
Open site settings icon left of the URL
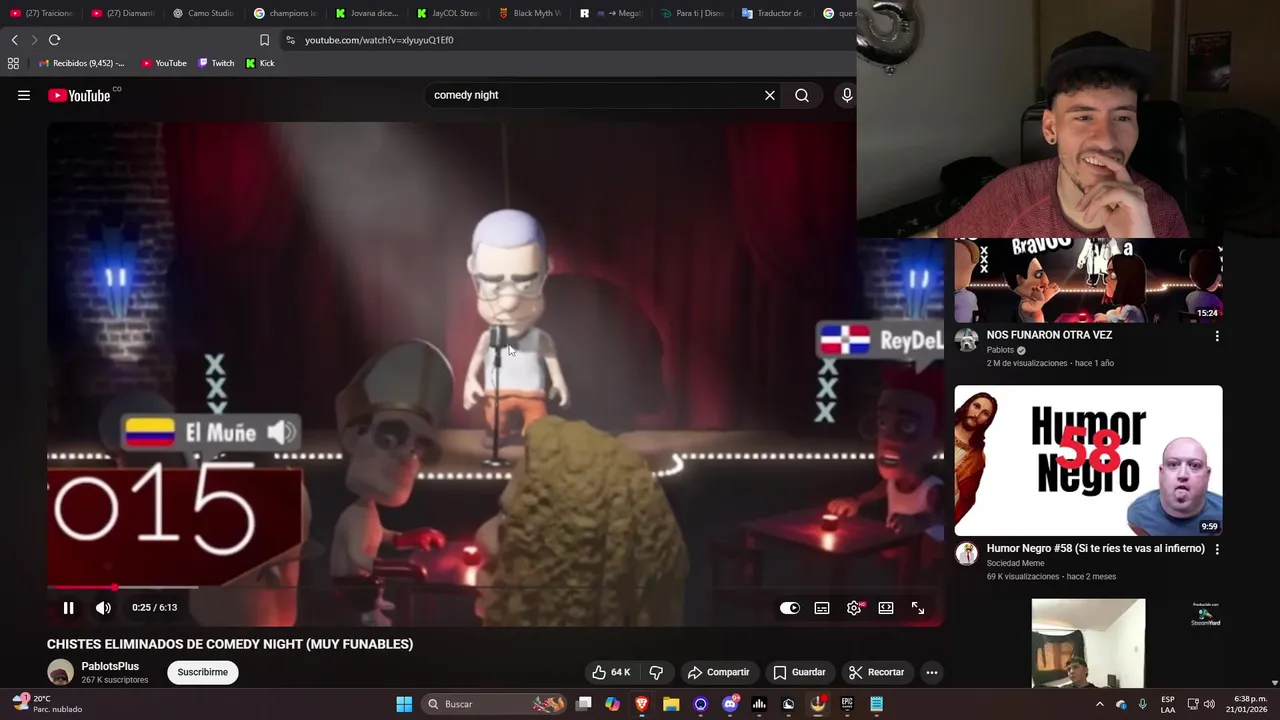(x=290, y=40)
